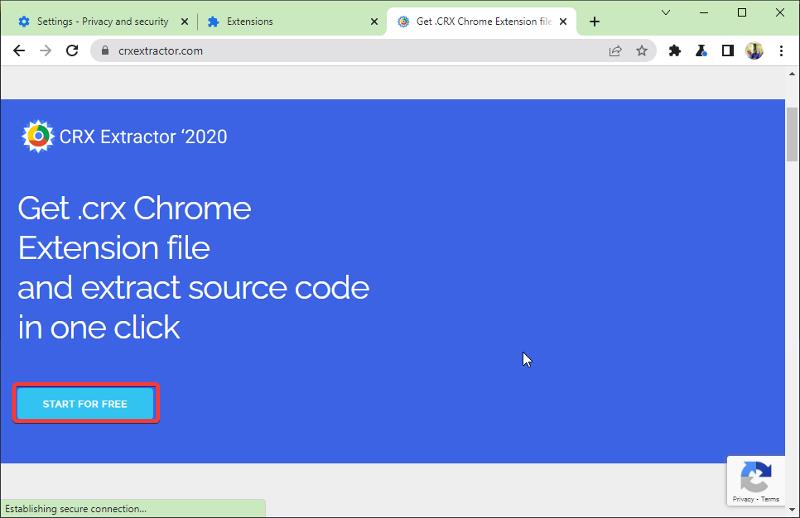Close the Get .CRX Chrome Extension tab
This screenshot has width=800, height=518.
point(566,21)
